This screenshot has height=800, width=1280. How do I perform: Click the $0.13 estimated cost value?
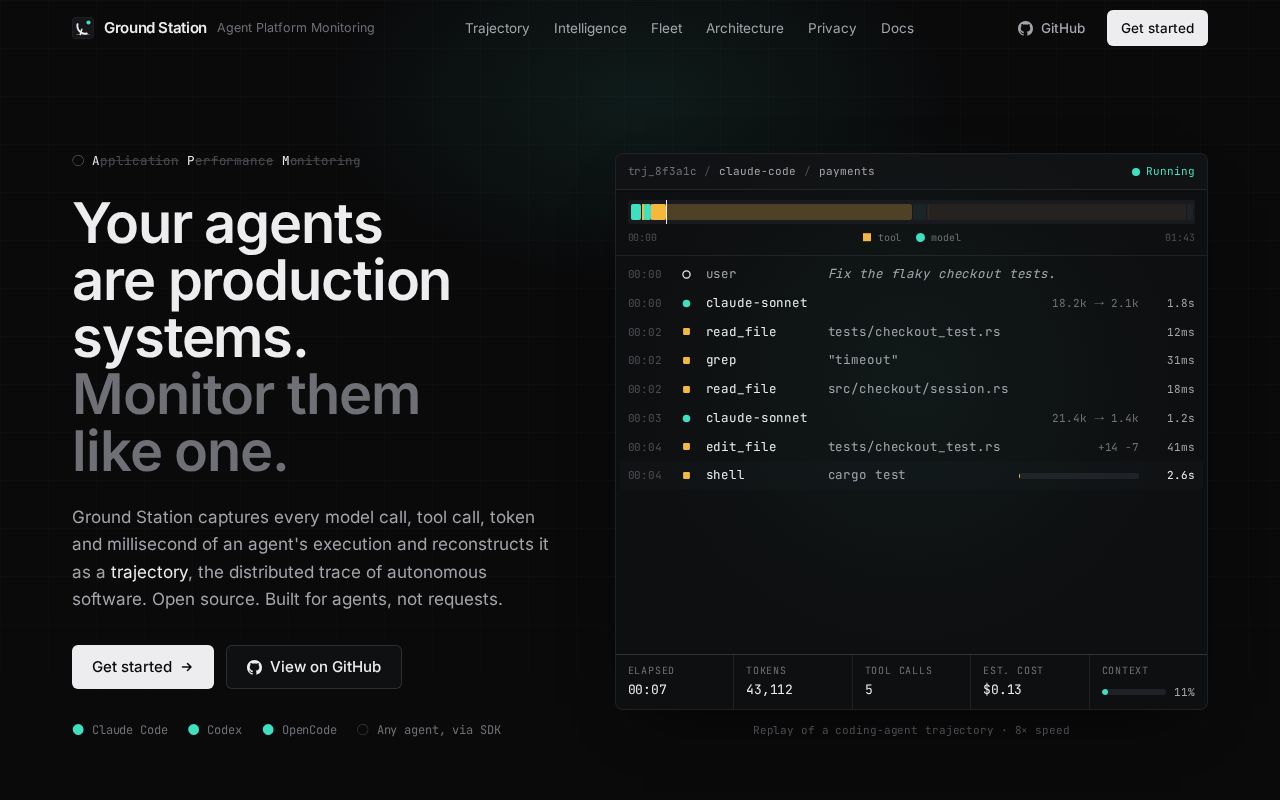pyautogui.click(x=1002, y=690)
